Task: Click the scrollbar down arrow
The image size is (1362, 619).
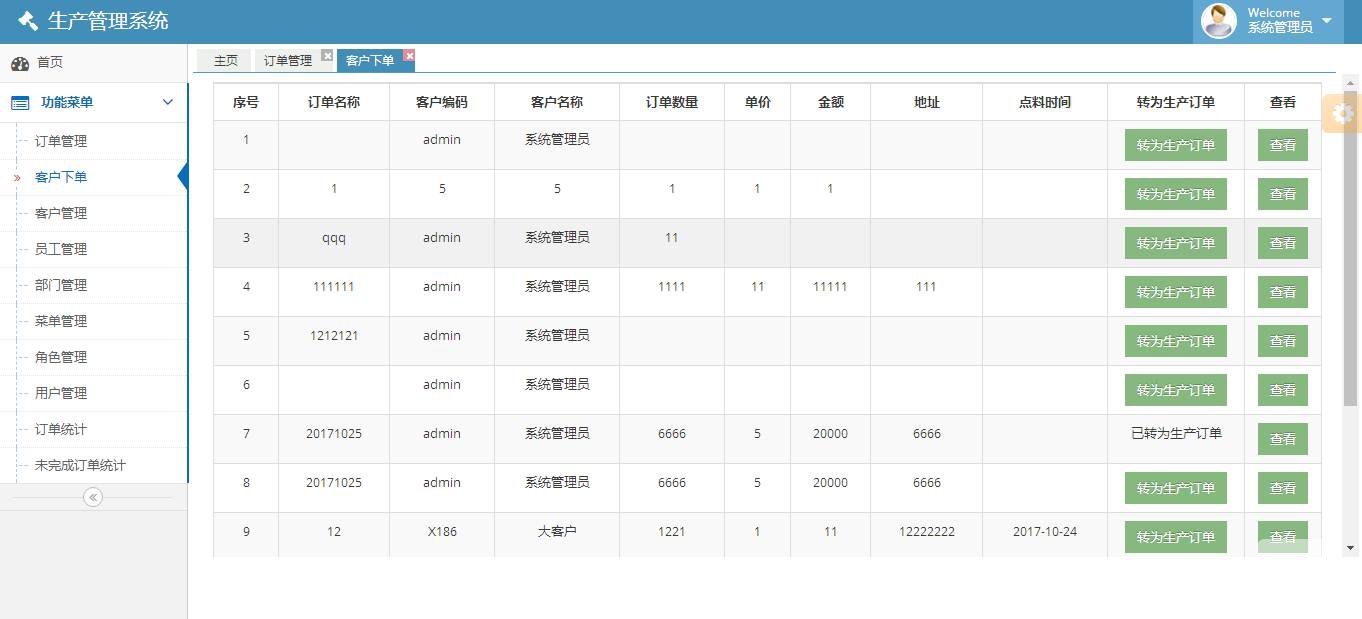Action: 1350,548
